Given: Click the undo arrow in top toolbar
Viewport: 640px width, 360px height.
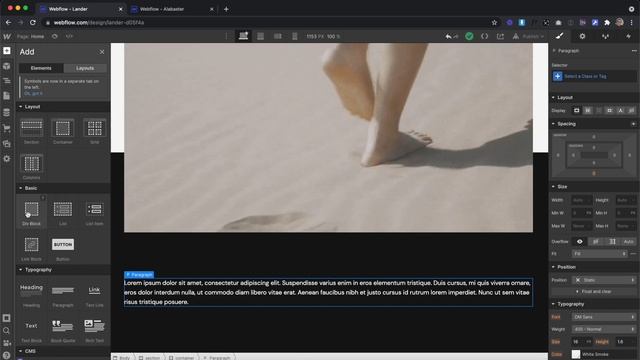Looking at the screenshot, I should click(449, 36).
